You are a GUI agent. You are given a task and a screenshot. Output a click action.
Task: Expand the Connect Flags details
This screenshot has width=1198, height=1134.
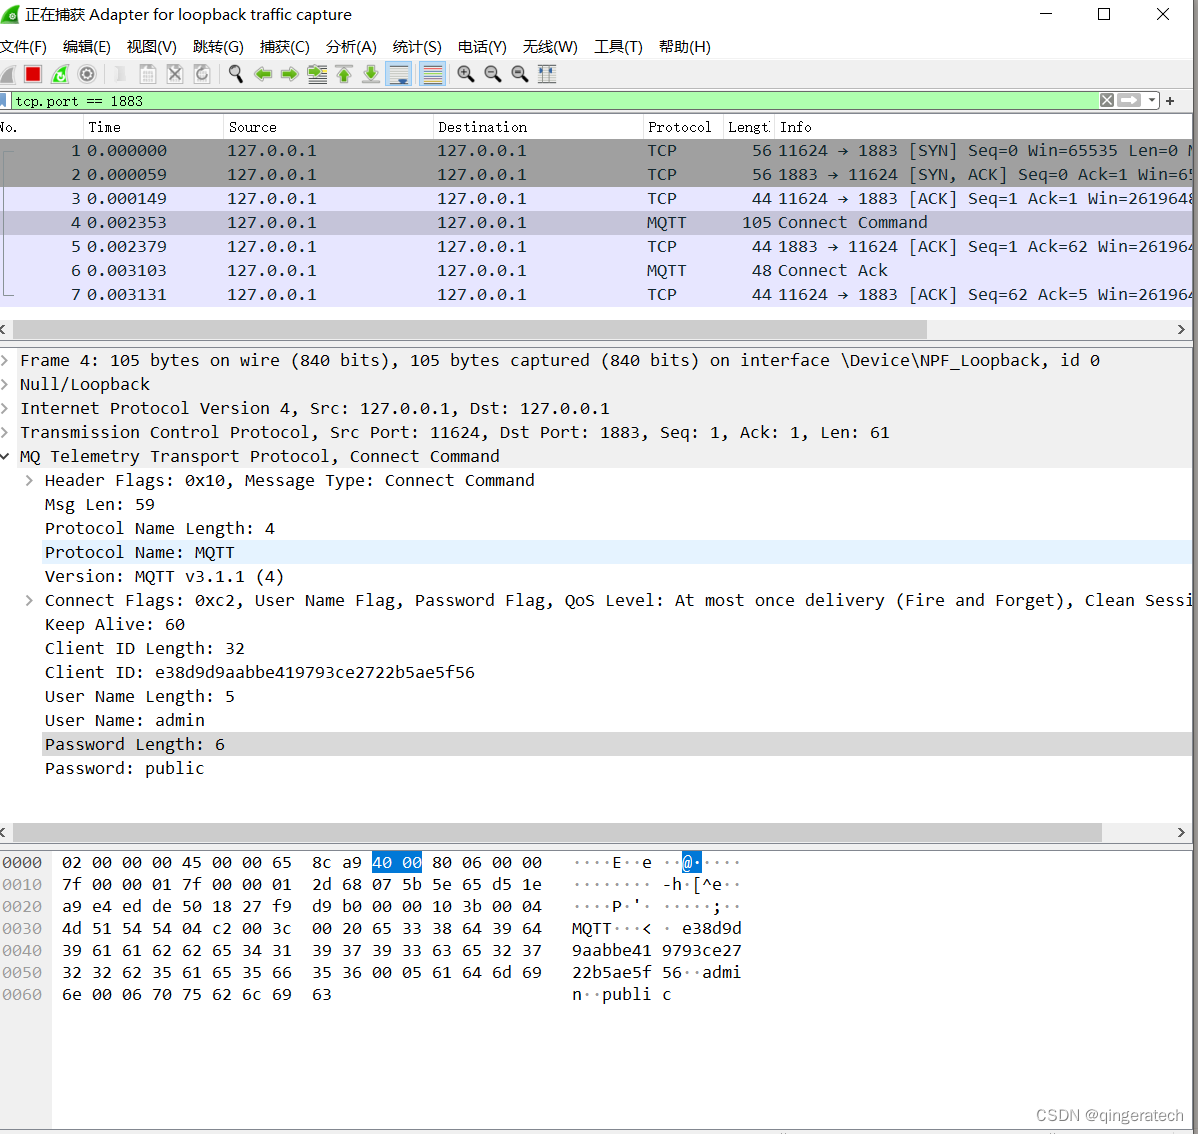28,600
